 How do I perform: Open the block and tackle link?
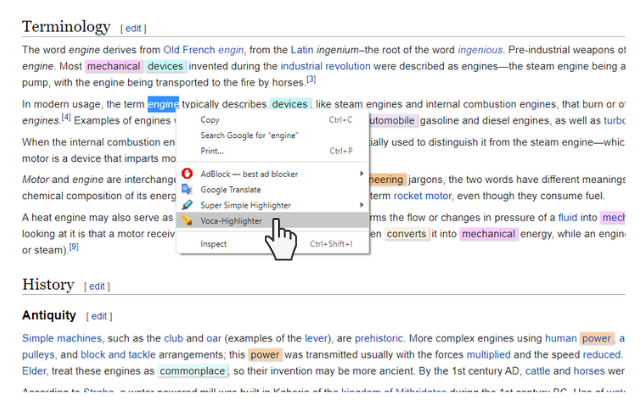[x=118, y=355]
